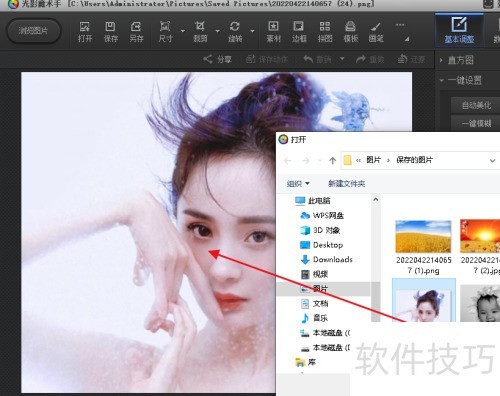Image resolution: width=500 pixels, height=396 pixels.
Task: Open the address bar dropdown
Action: (x=492, y=161)
